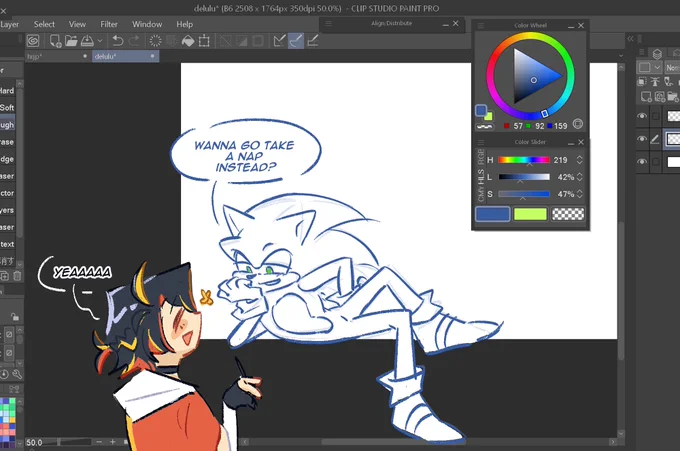The image size is (680, 451).
Task: Click the Save icon in command bar
Action: (x=87, y=41)
